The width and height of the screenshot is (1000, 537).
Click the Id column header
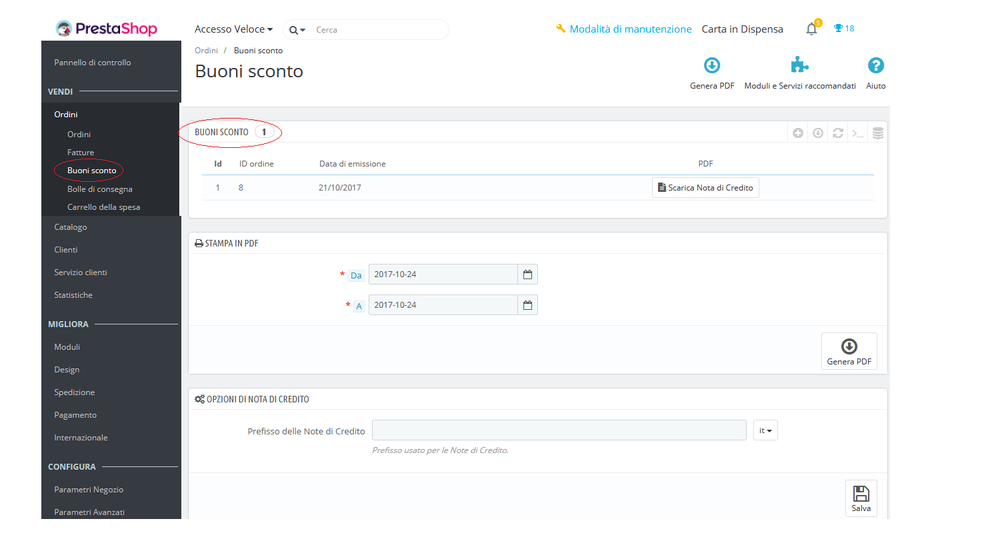tap(217, 164)
